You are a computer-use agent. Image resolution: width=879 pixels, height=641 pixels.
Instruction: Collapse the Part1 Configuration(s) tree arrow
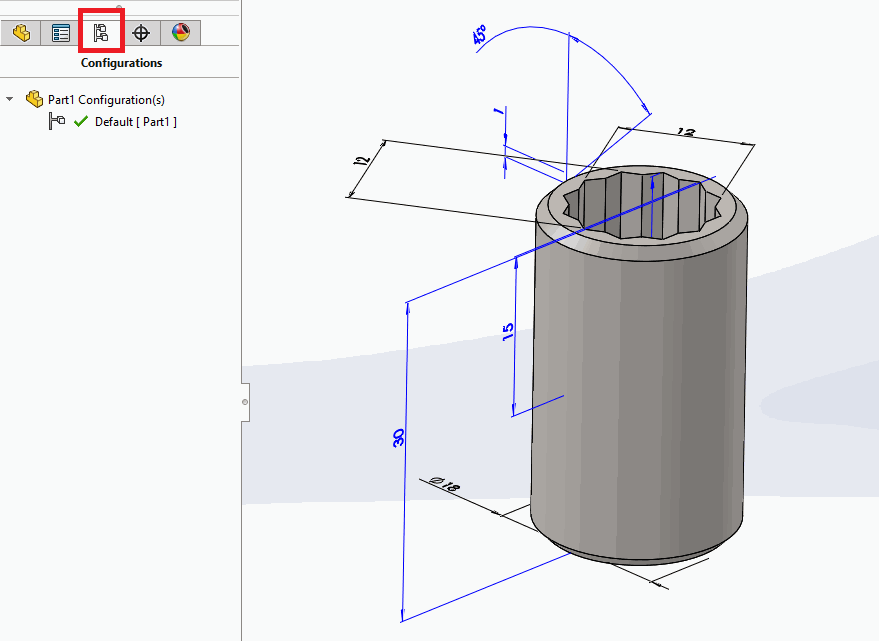tap(10, 100)
